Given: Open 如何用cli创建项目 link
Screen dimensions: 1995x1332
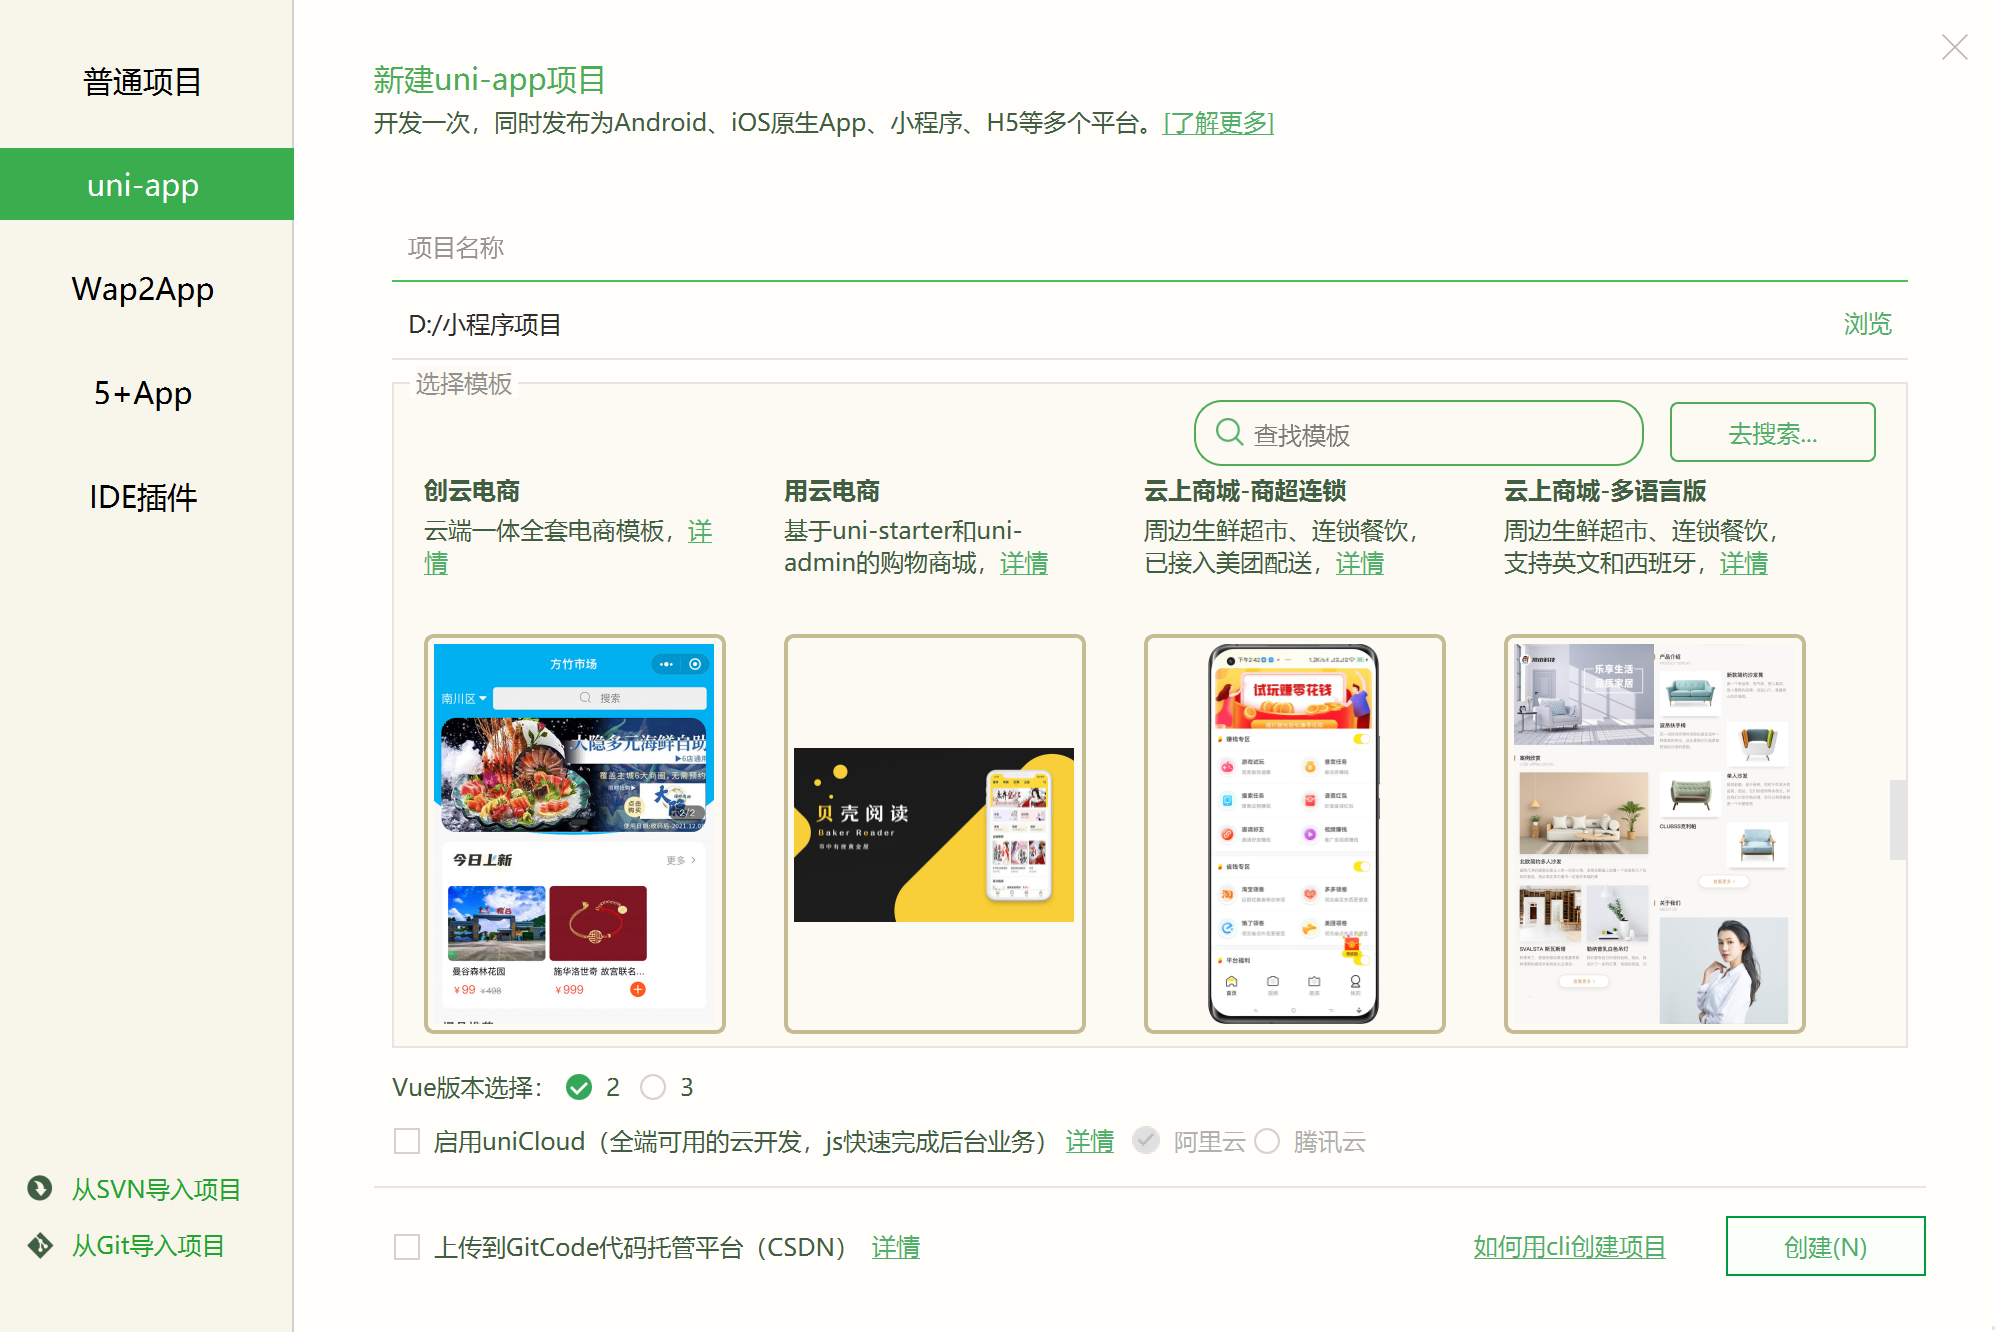Looking at the screenshot, I should click(x=1569, y=1247).
